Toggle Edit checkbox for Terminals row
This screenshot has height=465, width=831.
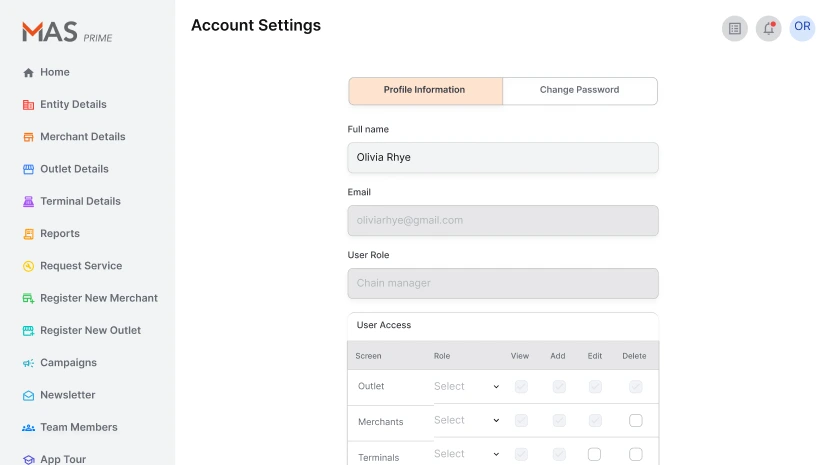tap(594, 454)
